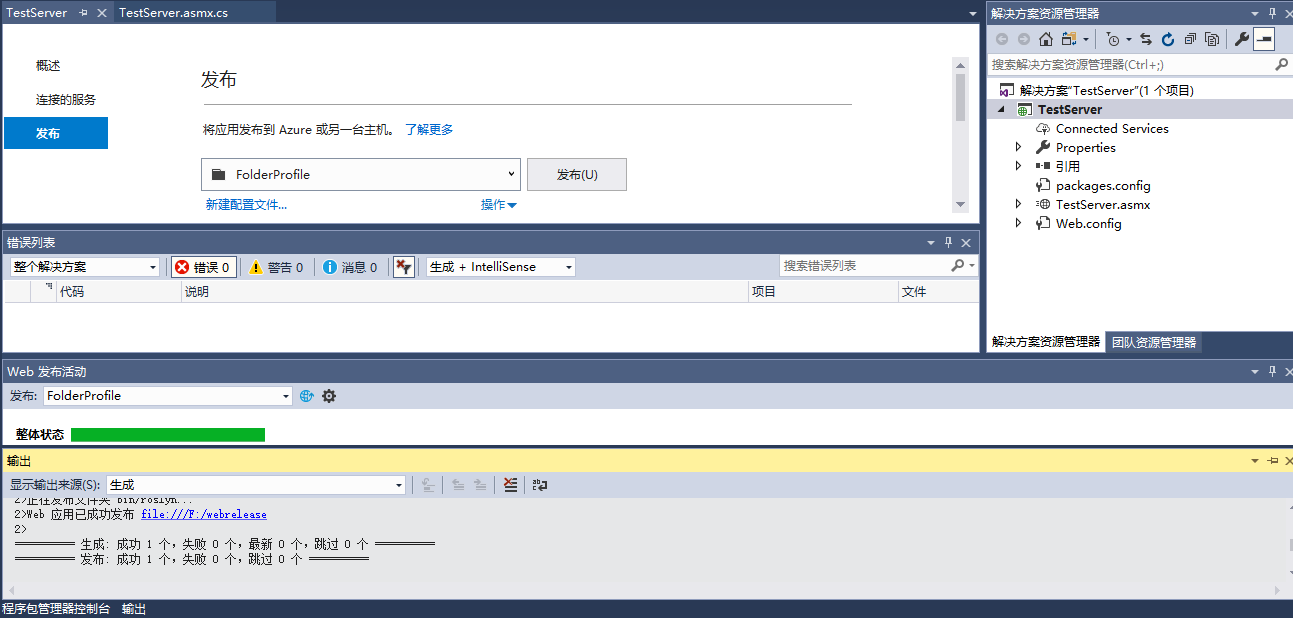This screenshot has height=618, width=1293.
Task: Open the Web publish activity FolderProfile dropdown
Action: coord(168,396)
